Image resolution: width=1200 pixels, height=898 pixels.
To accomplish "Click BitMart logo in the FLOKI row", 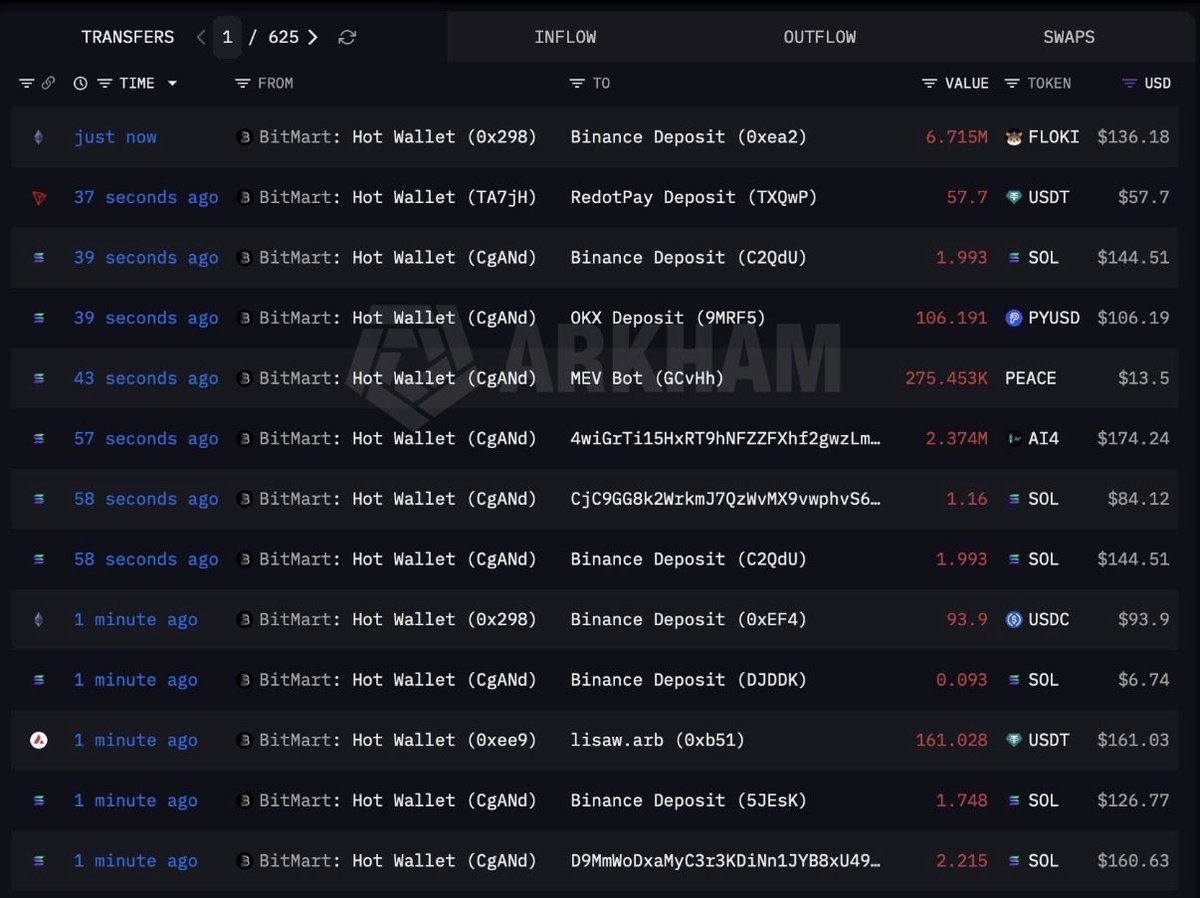I will [x=244, y=137].
